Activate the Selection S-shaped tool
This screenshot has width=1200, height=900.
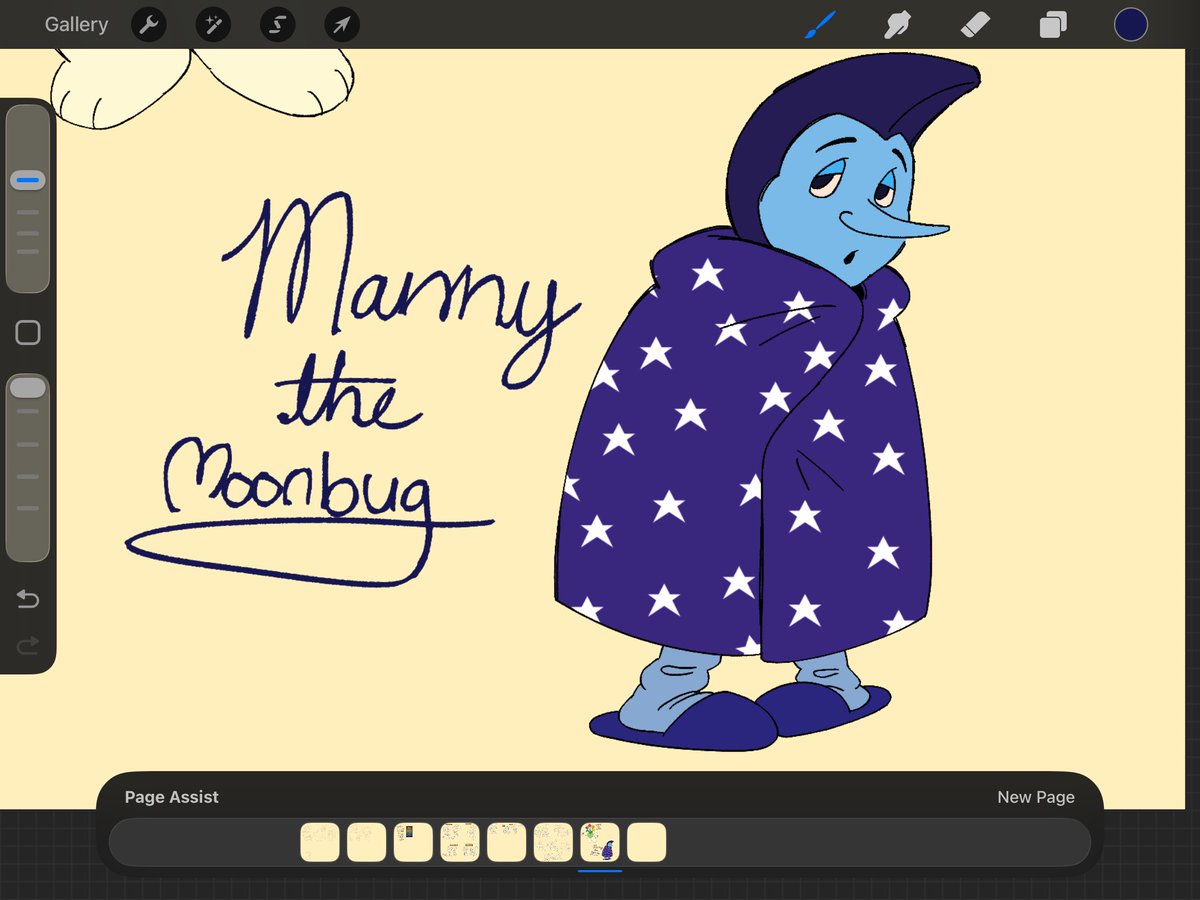pyautogui.click(x=277, y=25)
